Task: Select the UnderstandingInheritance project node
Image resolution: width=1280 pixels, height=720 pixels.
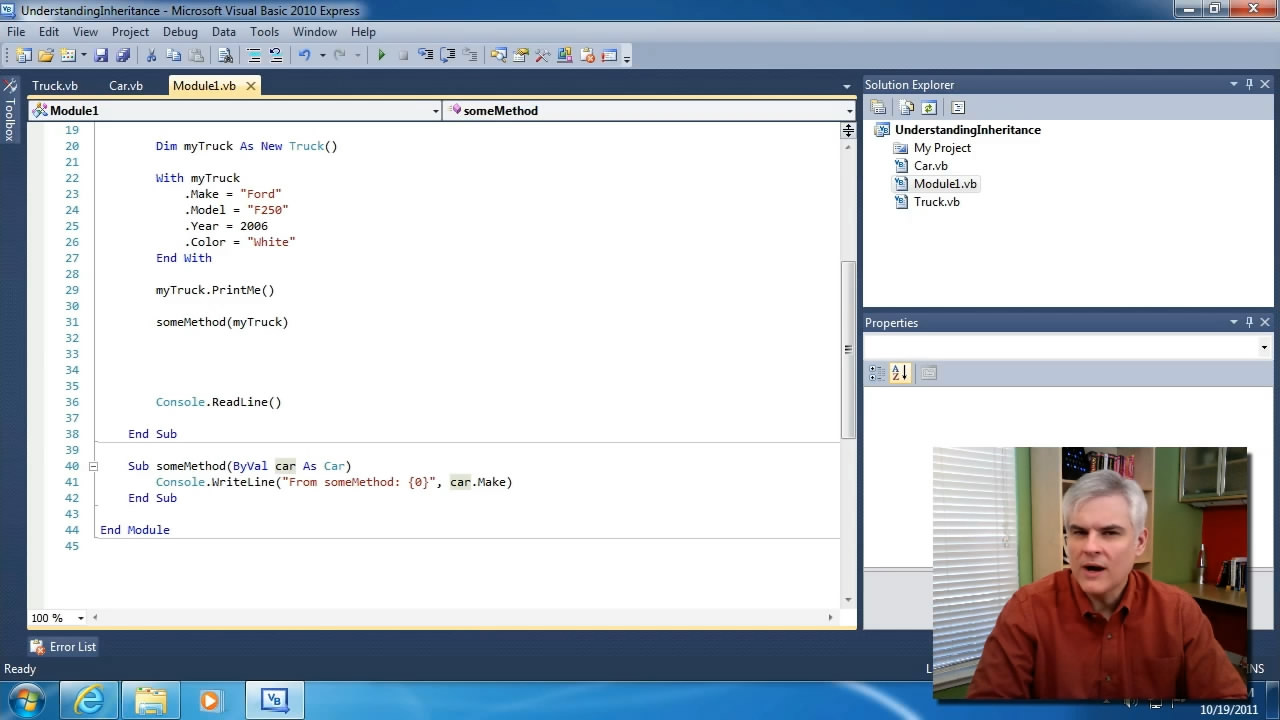Action: [x=967, y=130]
